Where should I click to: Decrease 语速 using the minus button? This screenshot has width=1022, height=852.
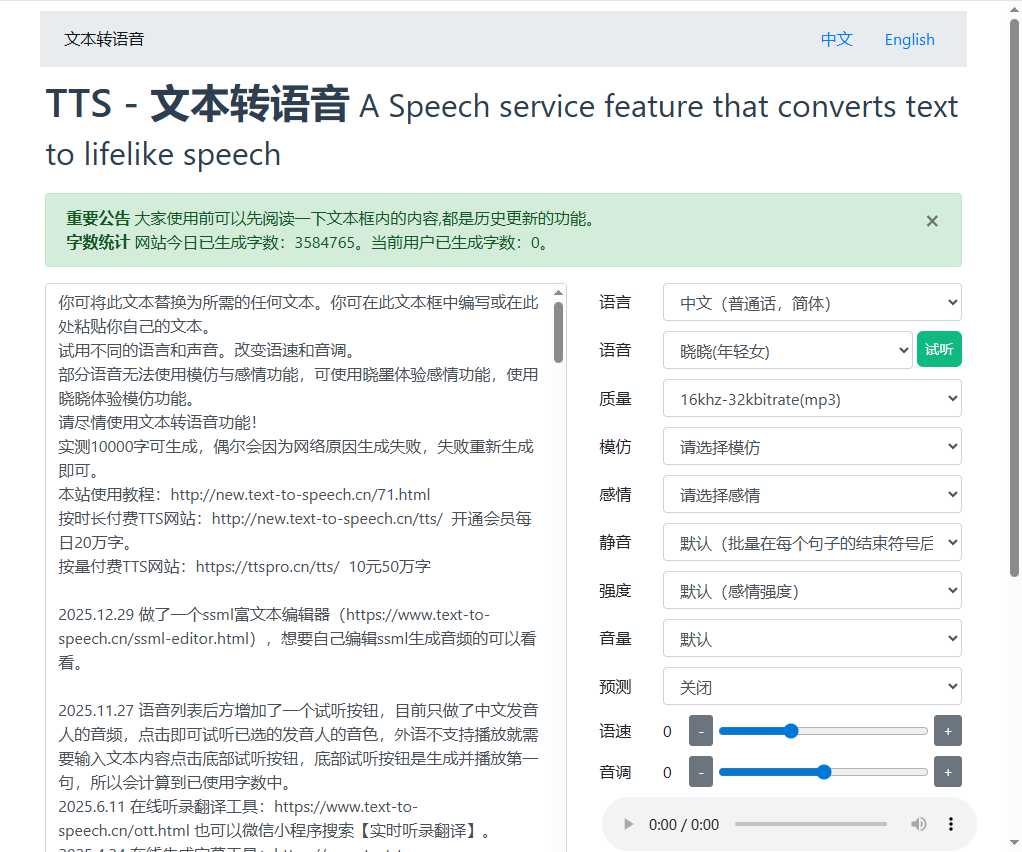point(701,731)
